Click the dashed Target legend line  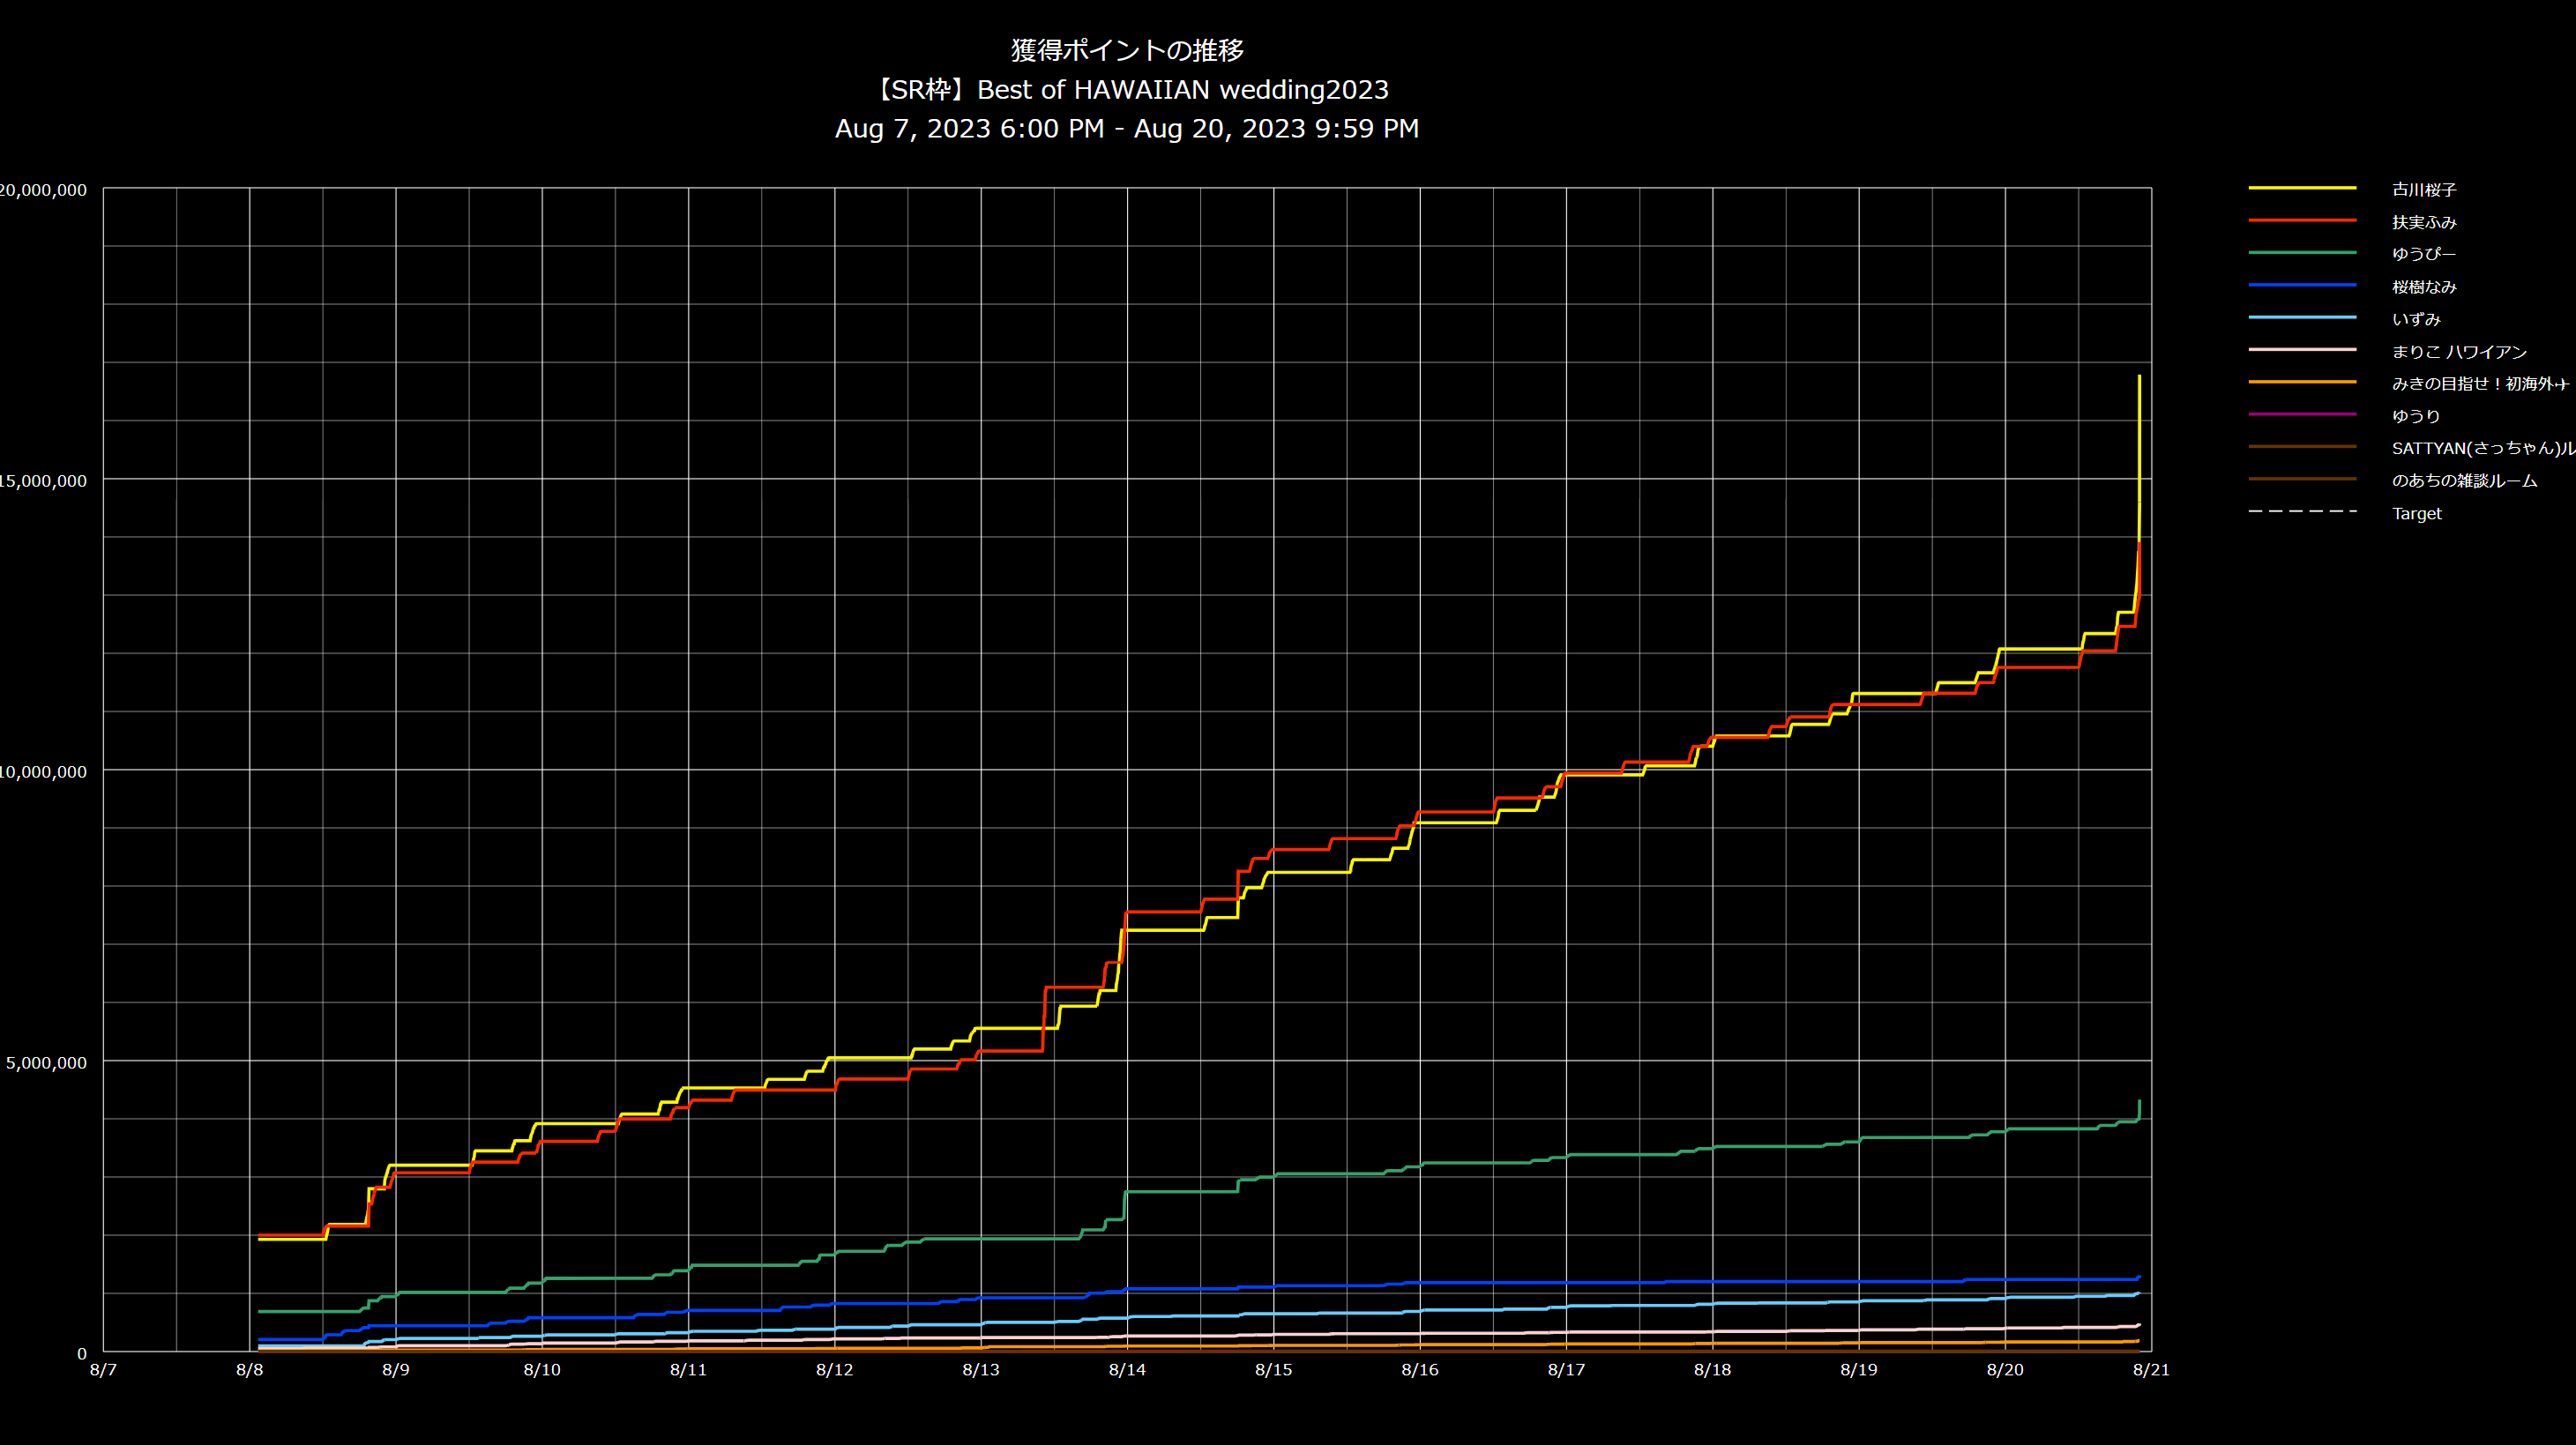2301,511
